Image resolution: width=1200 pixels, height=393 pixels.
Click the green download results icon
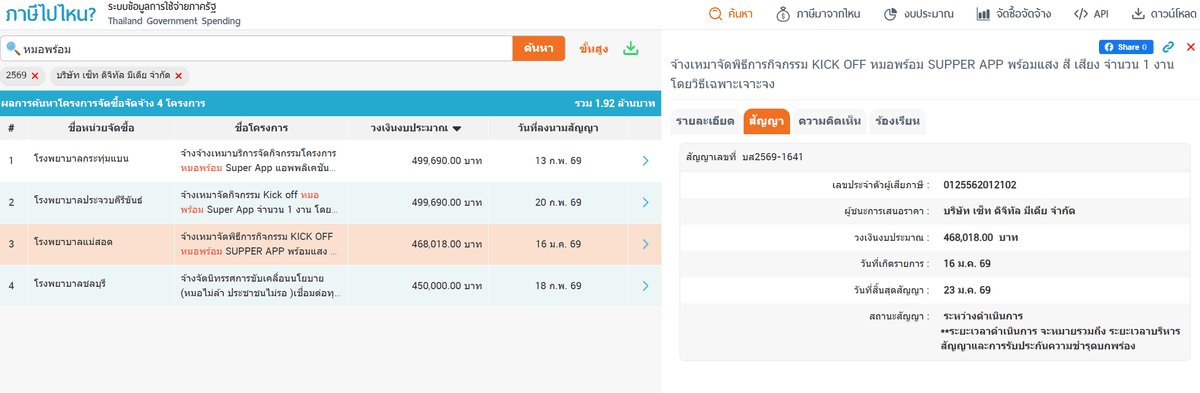631,48
